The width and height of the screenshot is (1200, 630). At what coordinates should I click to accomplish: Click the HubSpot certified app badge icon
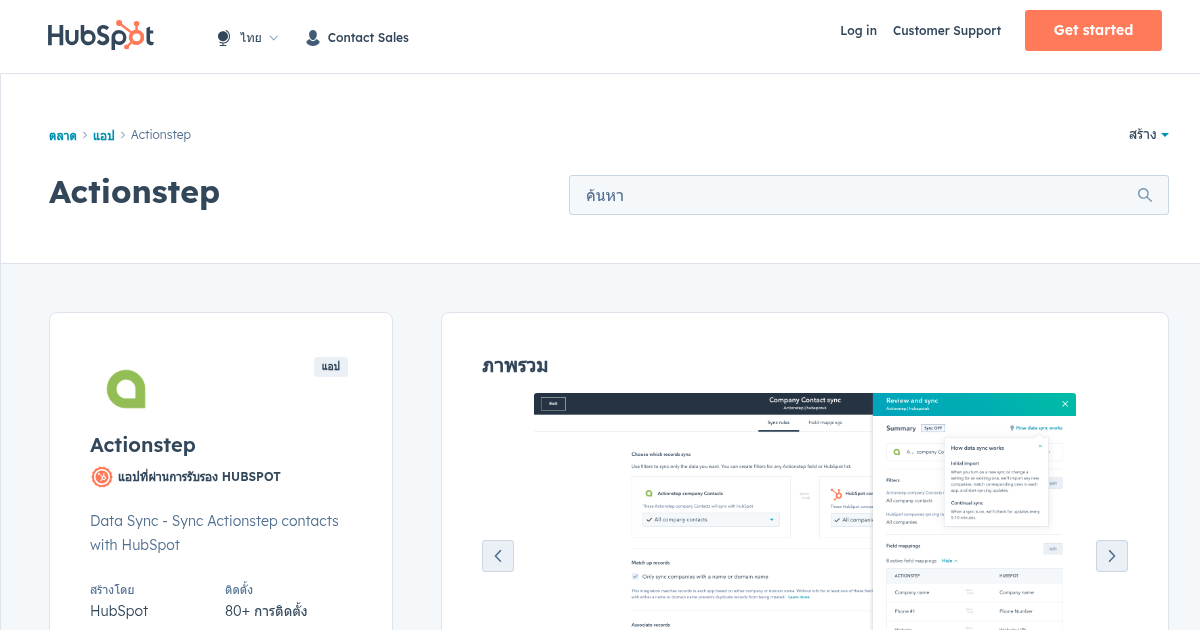tap(101, 477)
